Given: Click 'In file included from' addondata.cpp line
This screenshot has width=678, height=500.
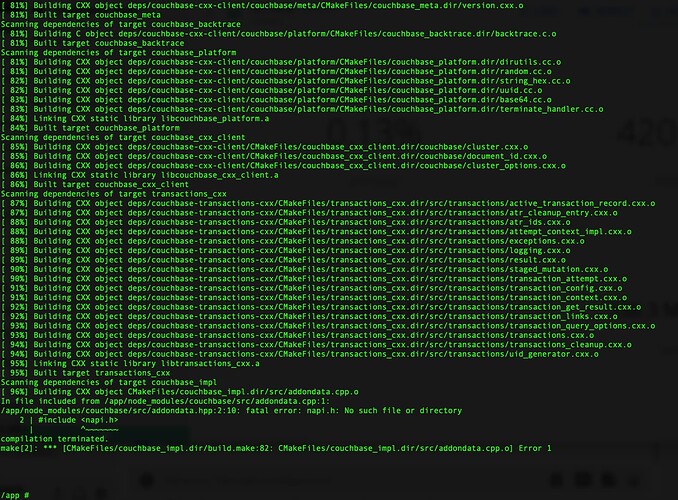Looking at the screenshot, I should [x=165, y=401].
